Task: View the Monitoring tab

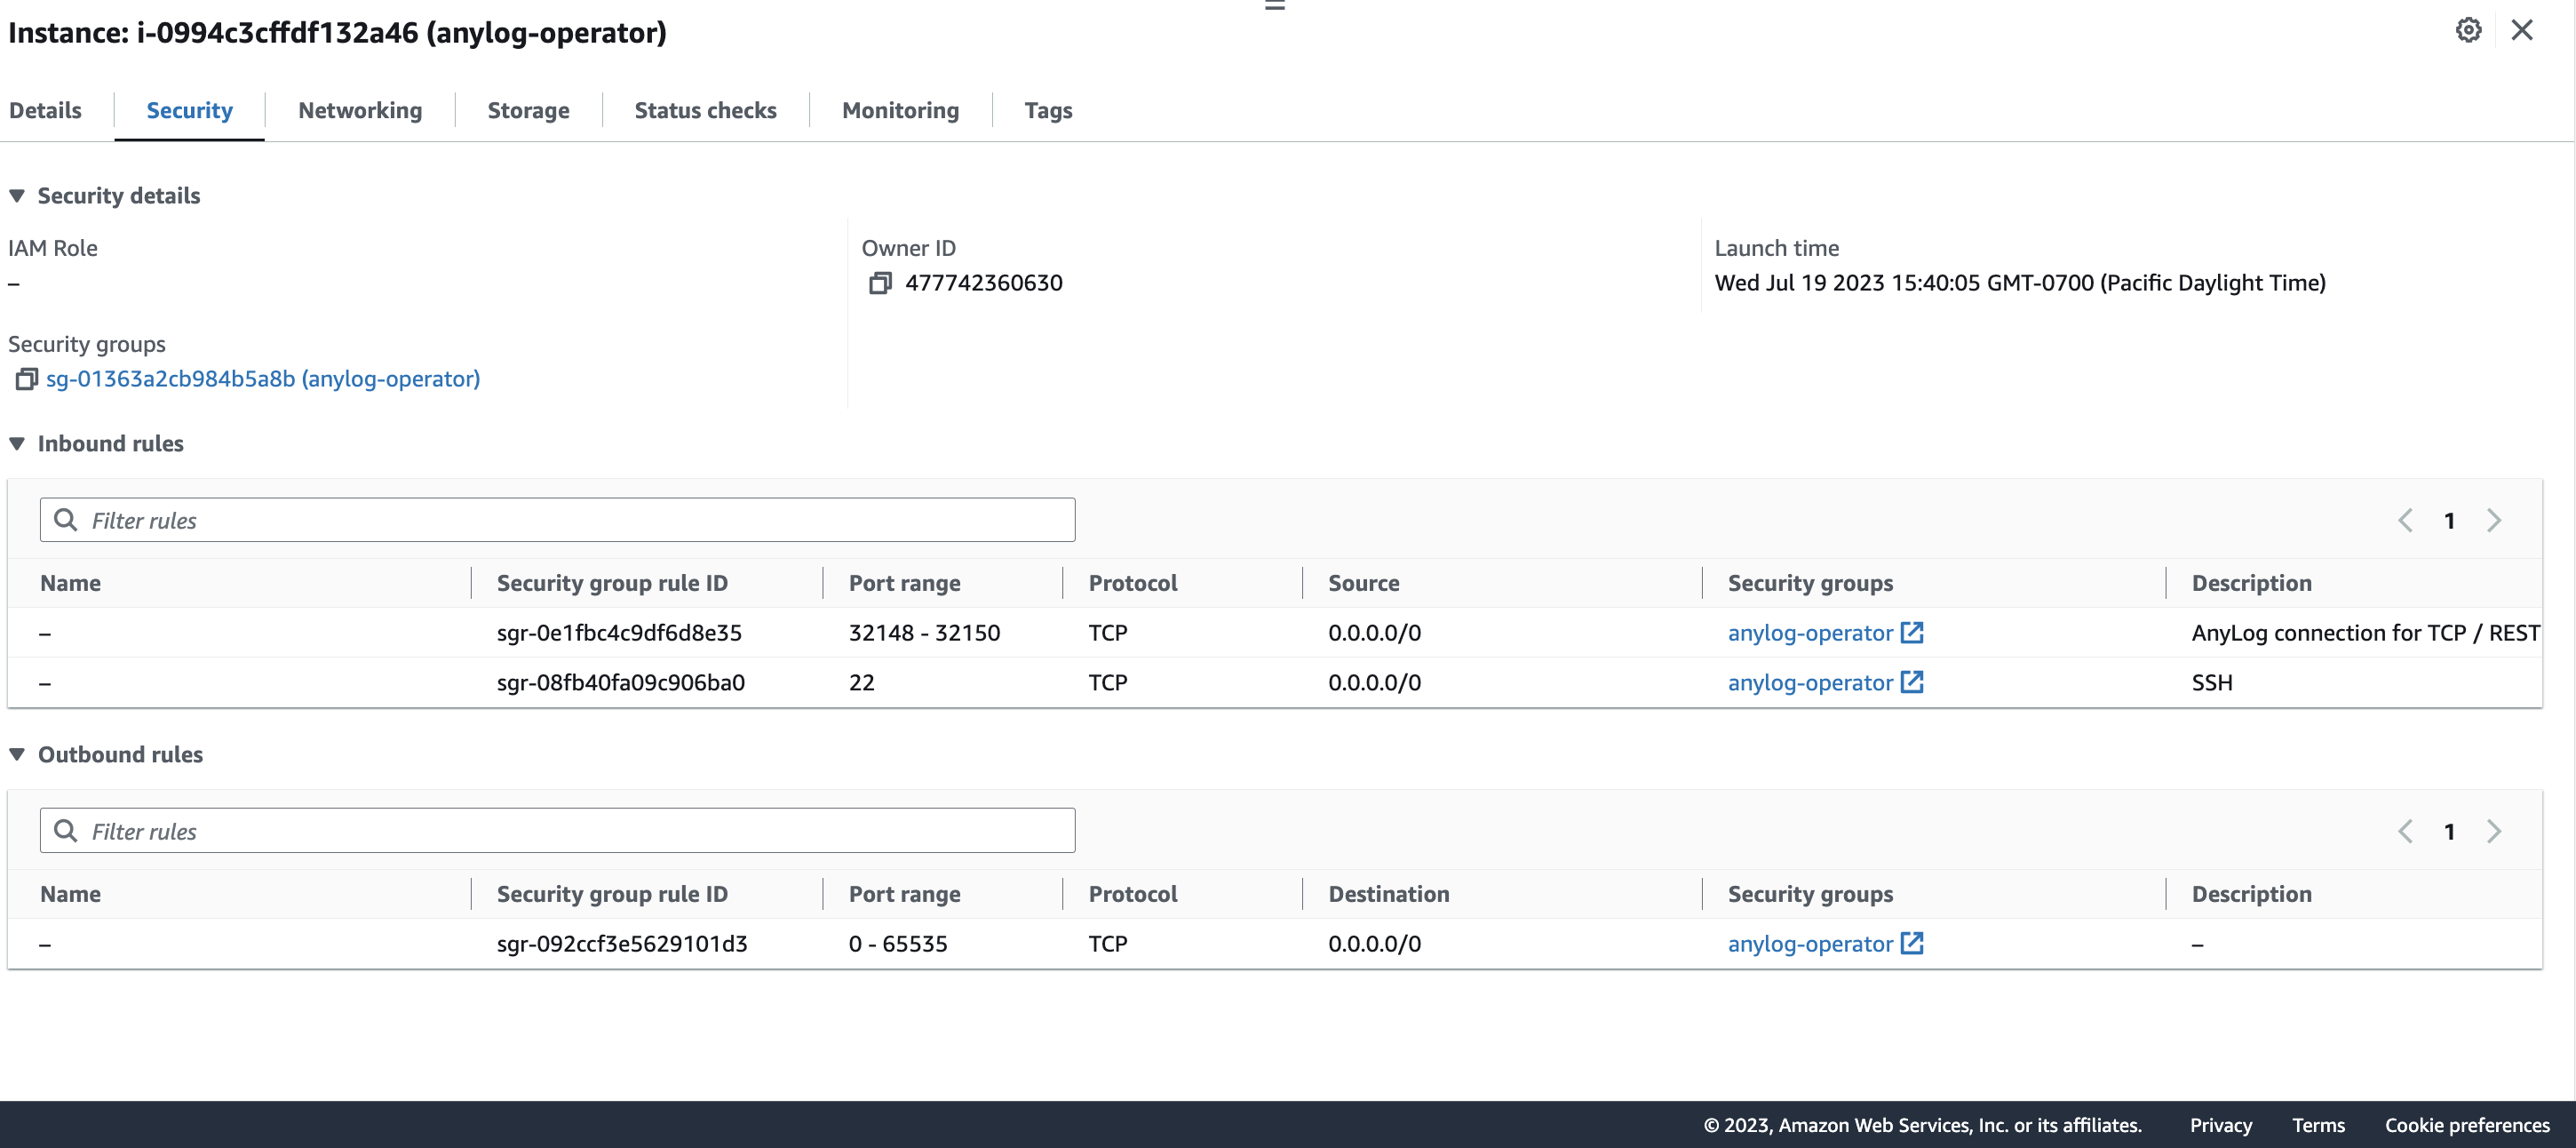Action: tap(900, 110)
